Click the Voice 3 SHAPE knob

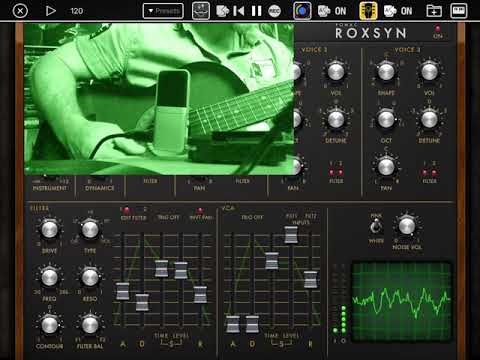click(x=386, y=72)
